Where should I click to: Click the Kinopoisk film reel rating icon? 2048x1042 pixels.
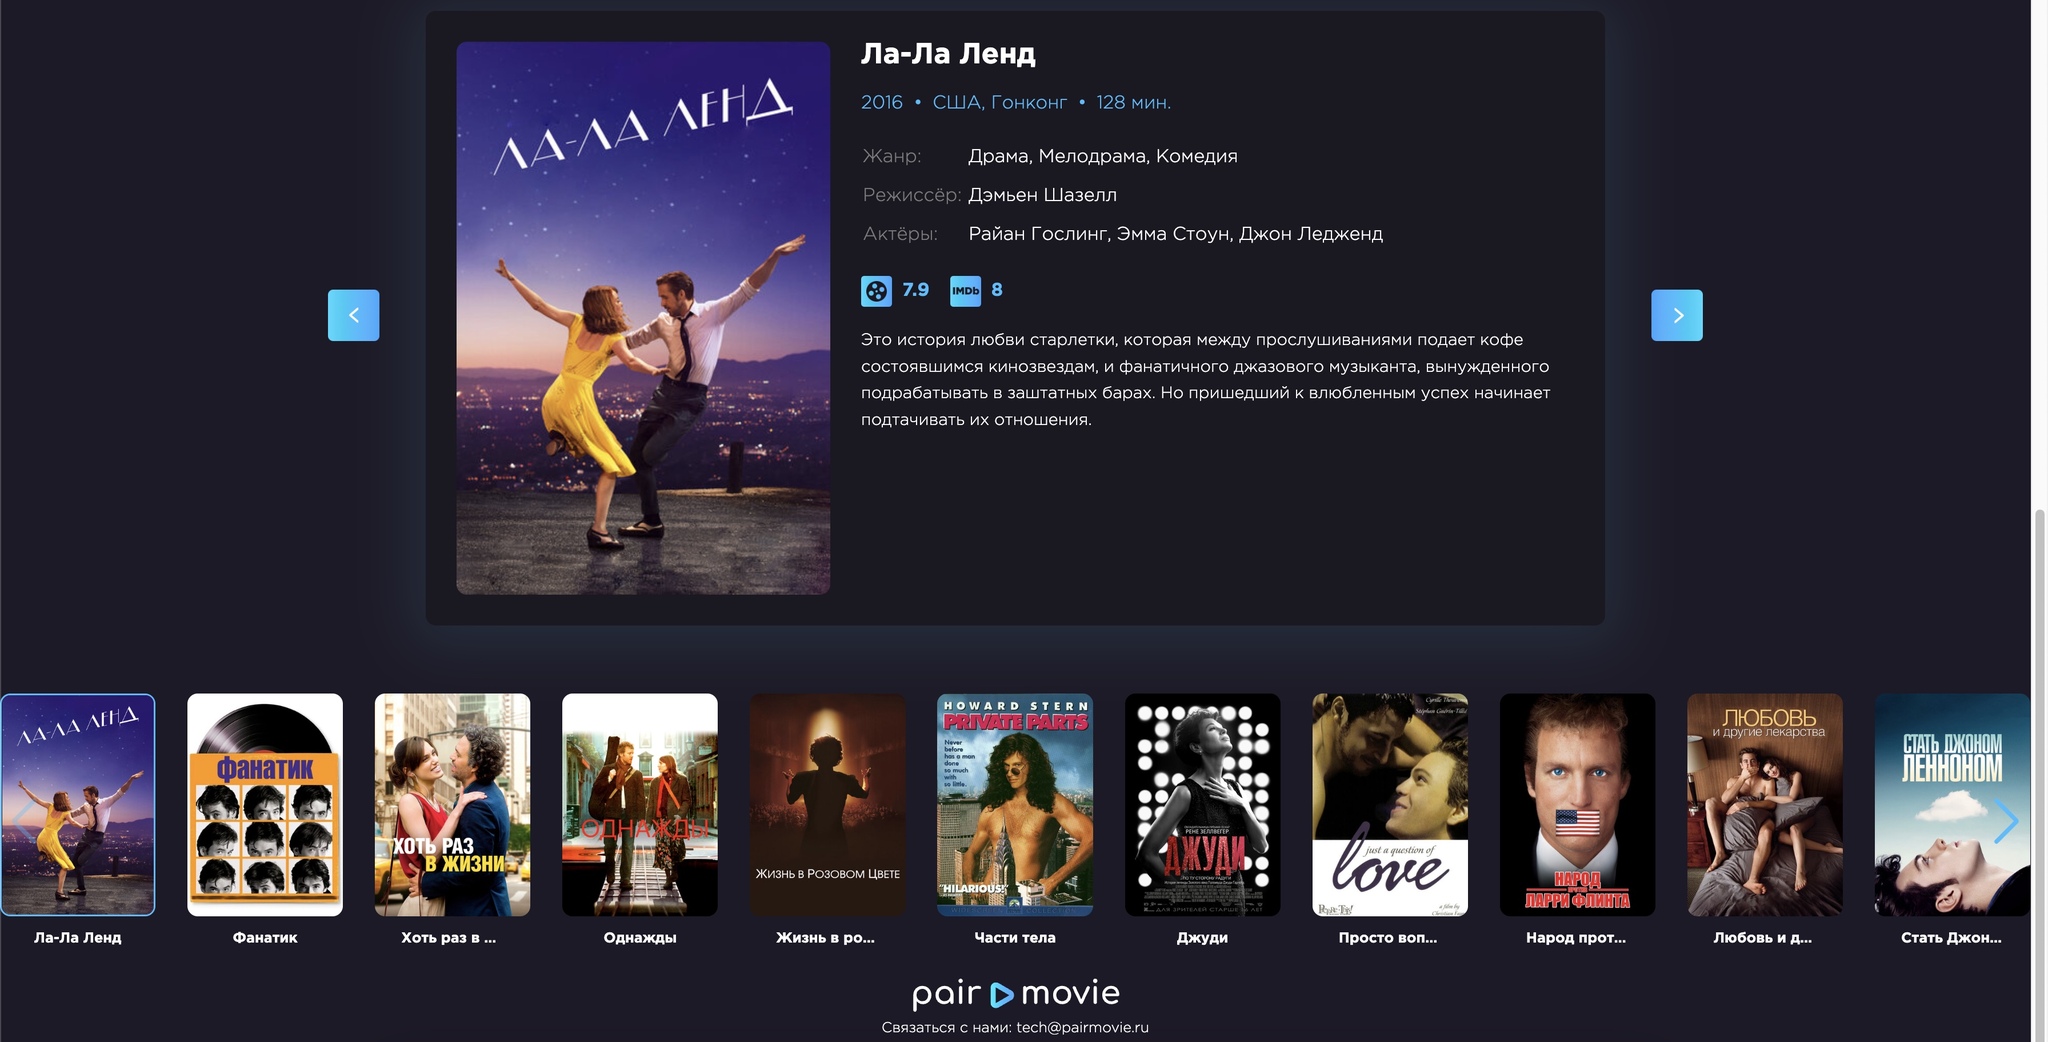point(876,291)
